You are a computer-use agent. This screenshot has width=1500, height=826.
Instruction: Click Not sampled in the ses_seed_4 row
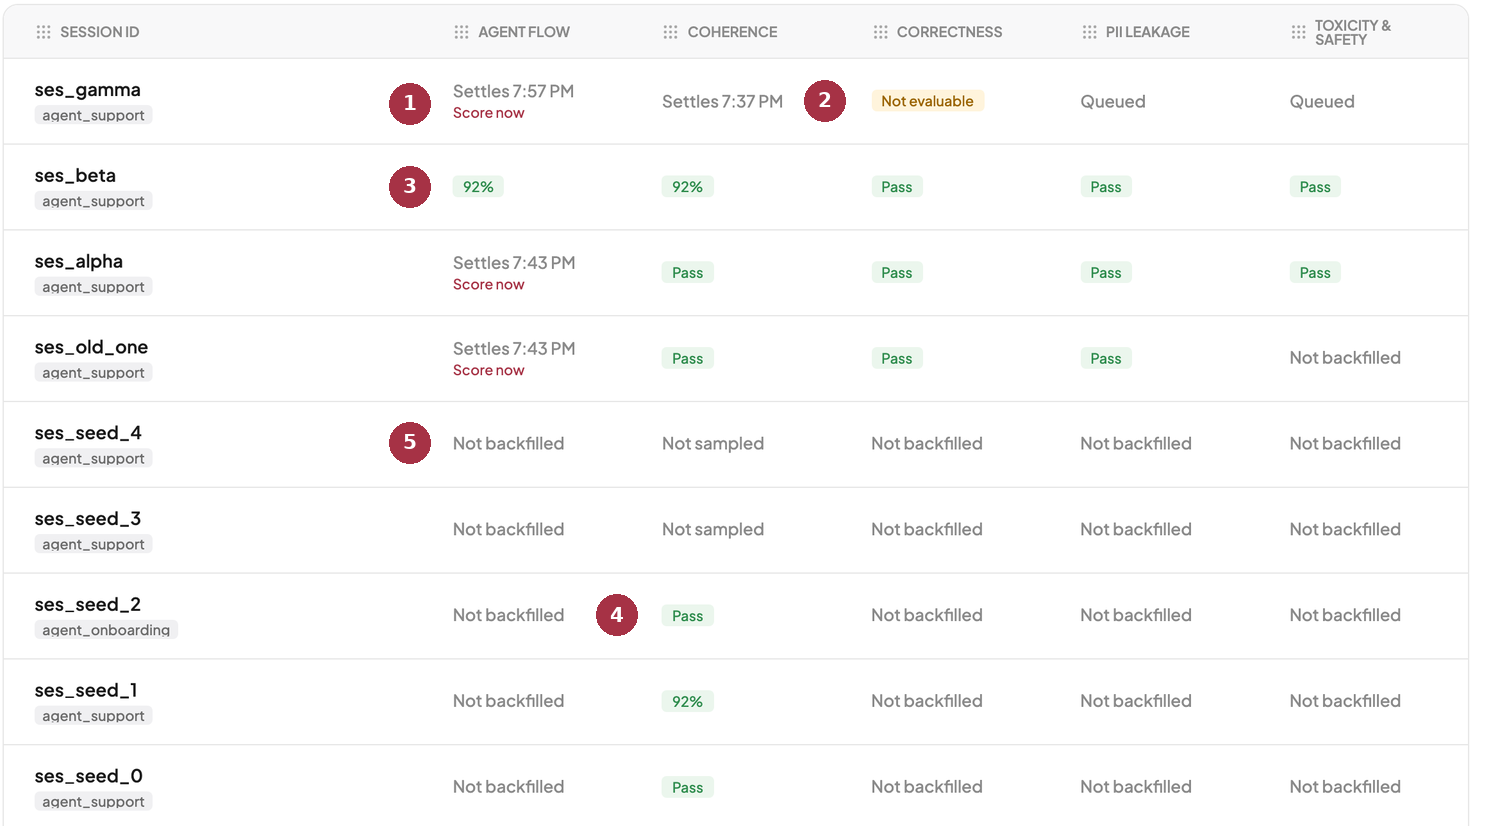(713, 444)
